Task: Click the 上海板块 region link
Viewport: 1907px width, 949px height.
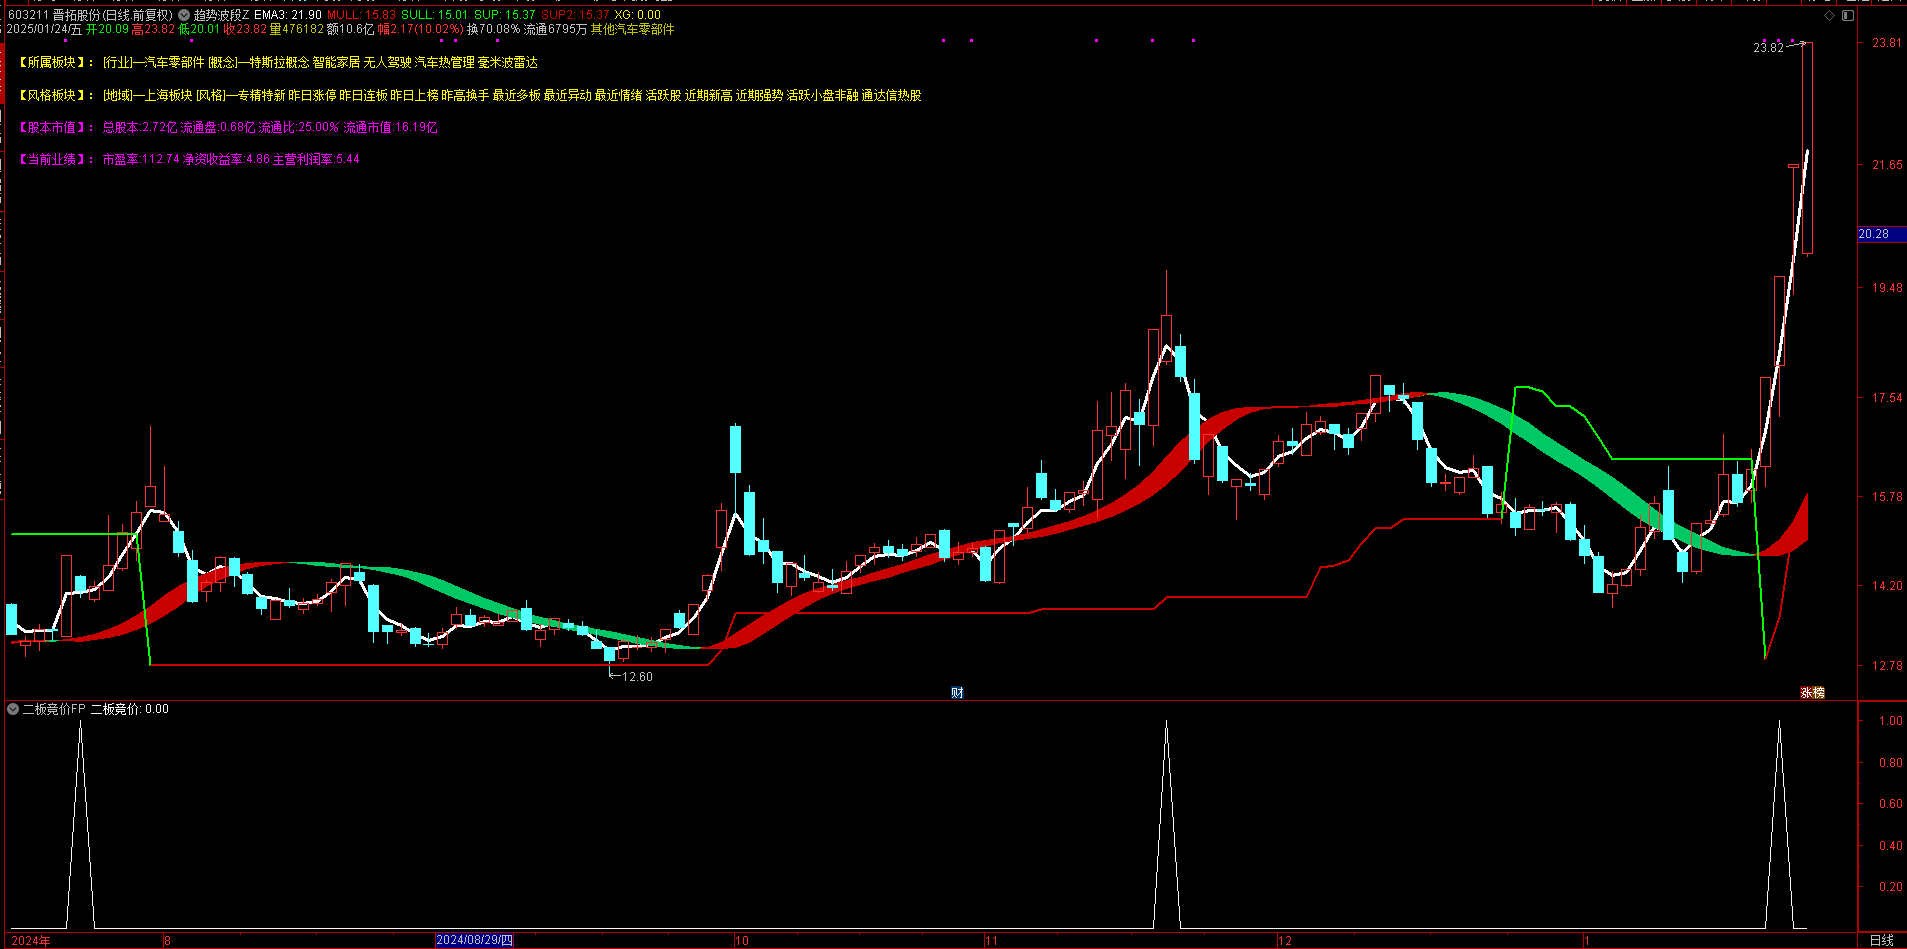Action: (x=168, y=95)
